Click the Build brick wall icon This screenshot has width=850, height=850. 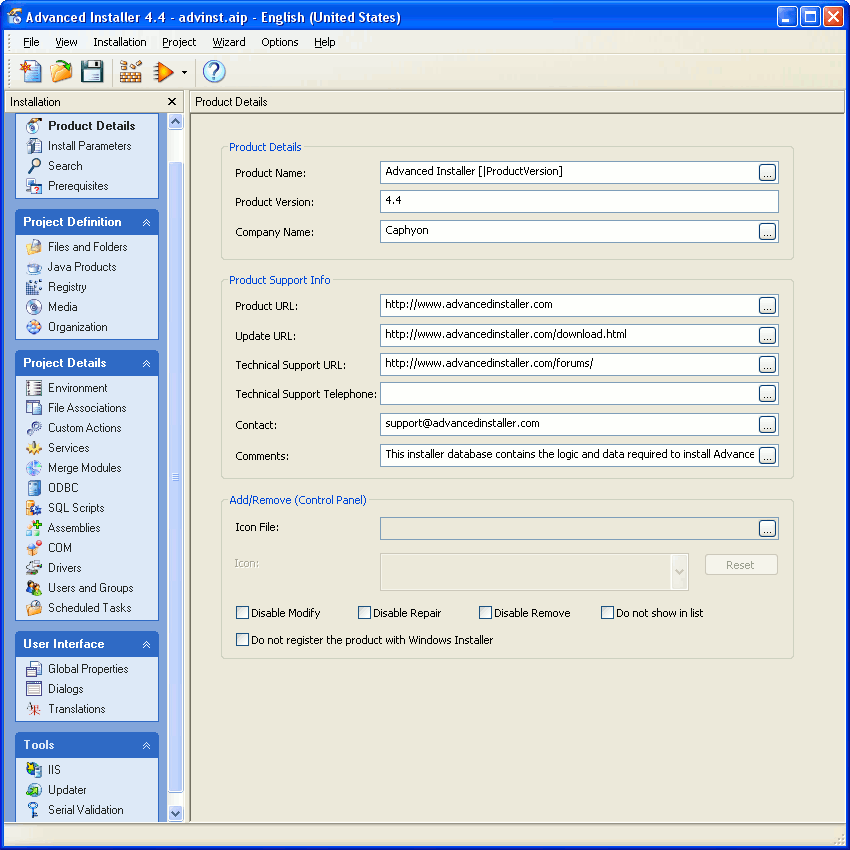[x=131, y=72]
